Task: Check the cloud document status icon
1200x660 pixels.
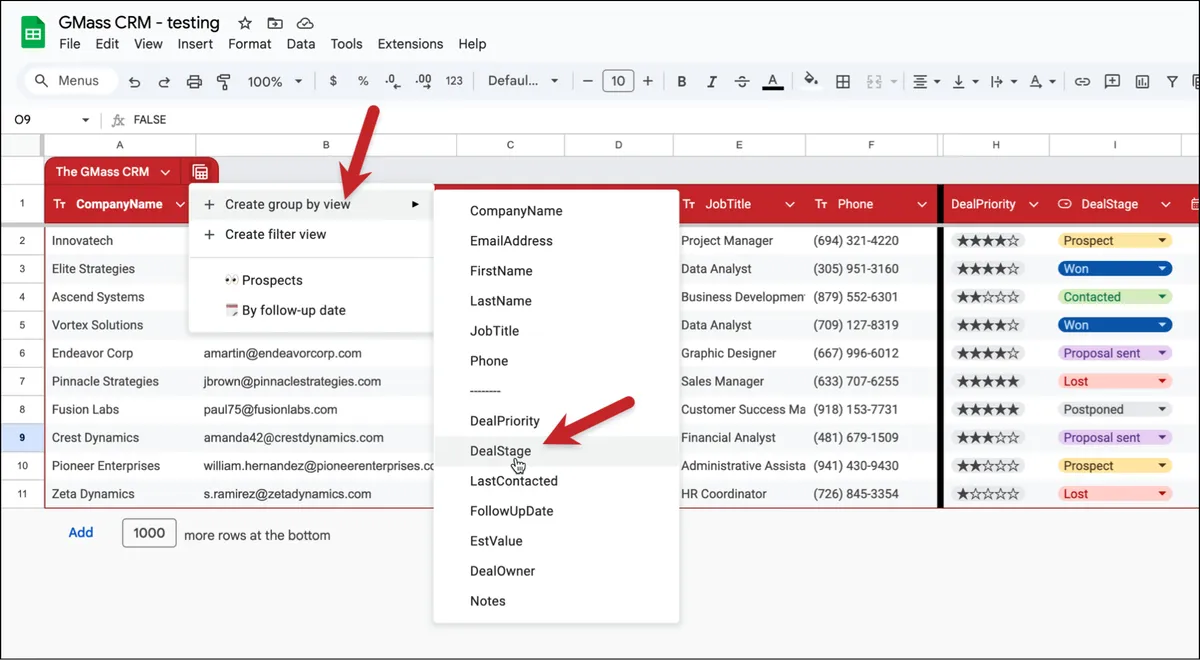Action: coord(305,22)
